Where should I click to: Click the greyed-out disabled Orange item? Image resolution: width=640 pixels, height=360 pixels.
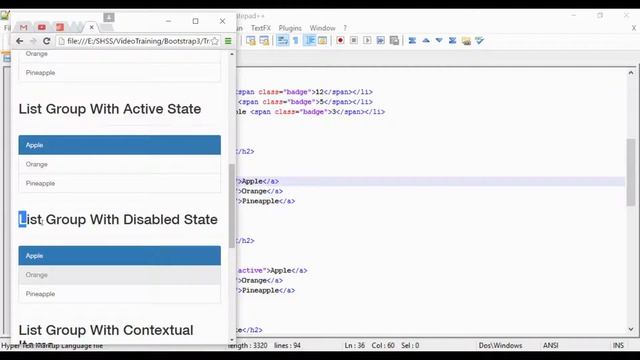coord(120,275)
